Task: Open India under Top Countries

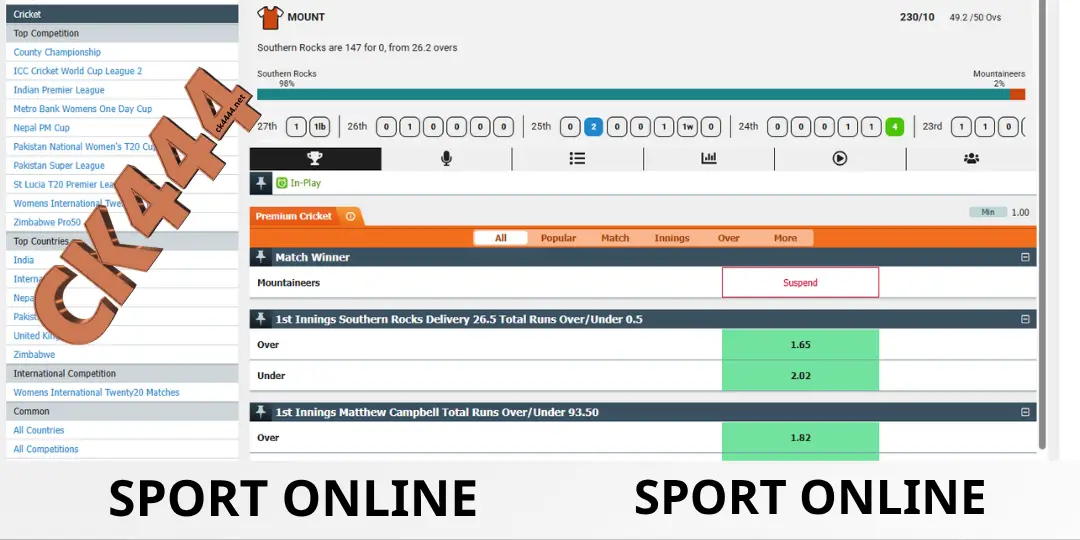Action: coord(23,260)
